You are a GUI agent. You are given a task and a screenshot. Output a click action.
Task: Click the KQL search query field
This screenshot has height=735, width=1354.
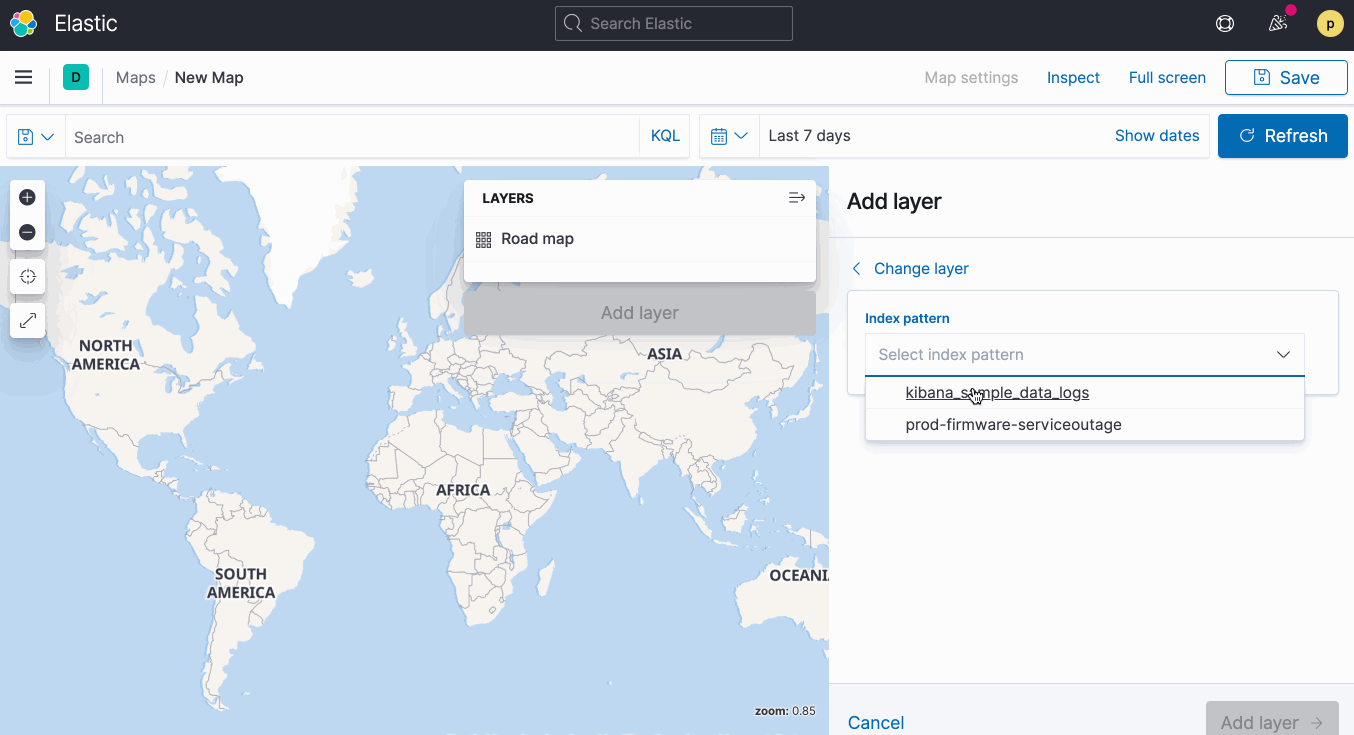(352, 137)
